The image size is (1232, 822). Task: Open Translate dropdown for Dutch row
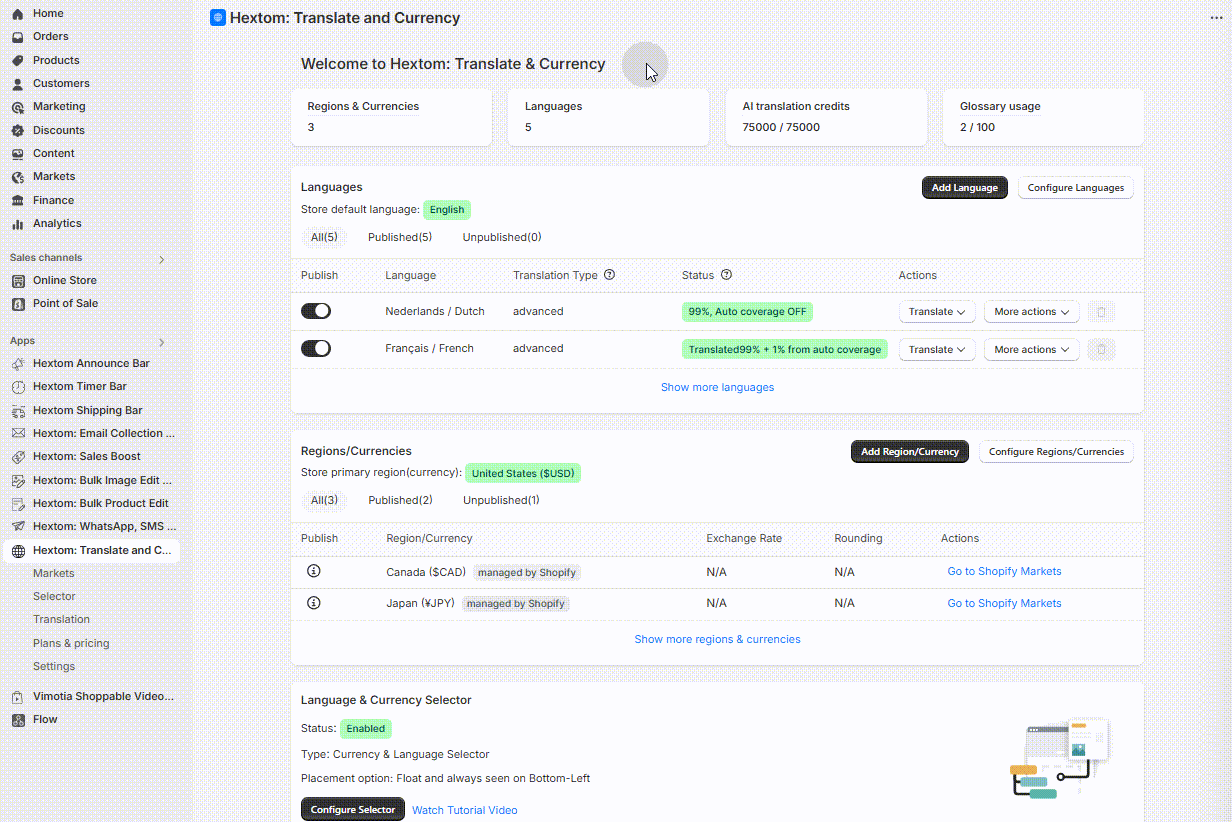937,312
